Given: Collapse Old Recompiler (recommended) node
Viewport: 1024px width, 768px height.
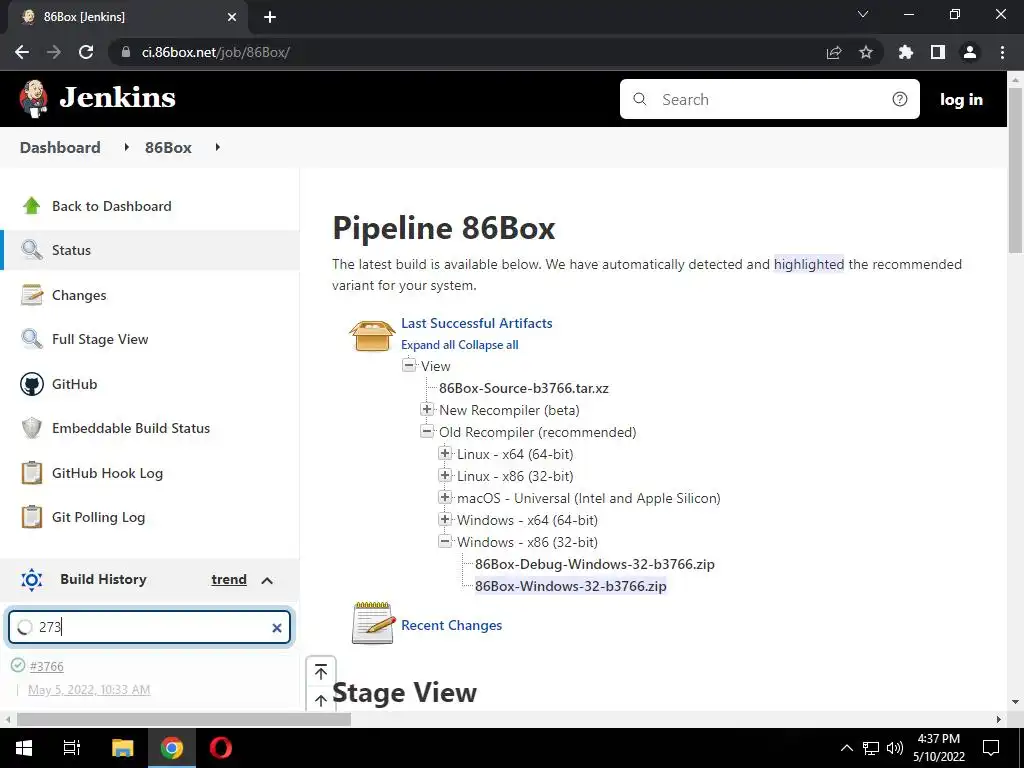Looking at the screenshot, I should coord(427,431).
